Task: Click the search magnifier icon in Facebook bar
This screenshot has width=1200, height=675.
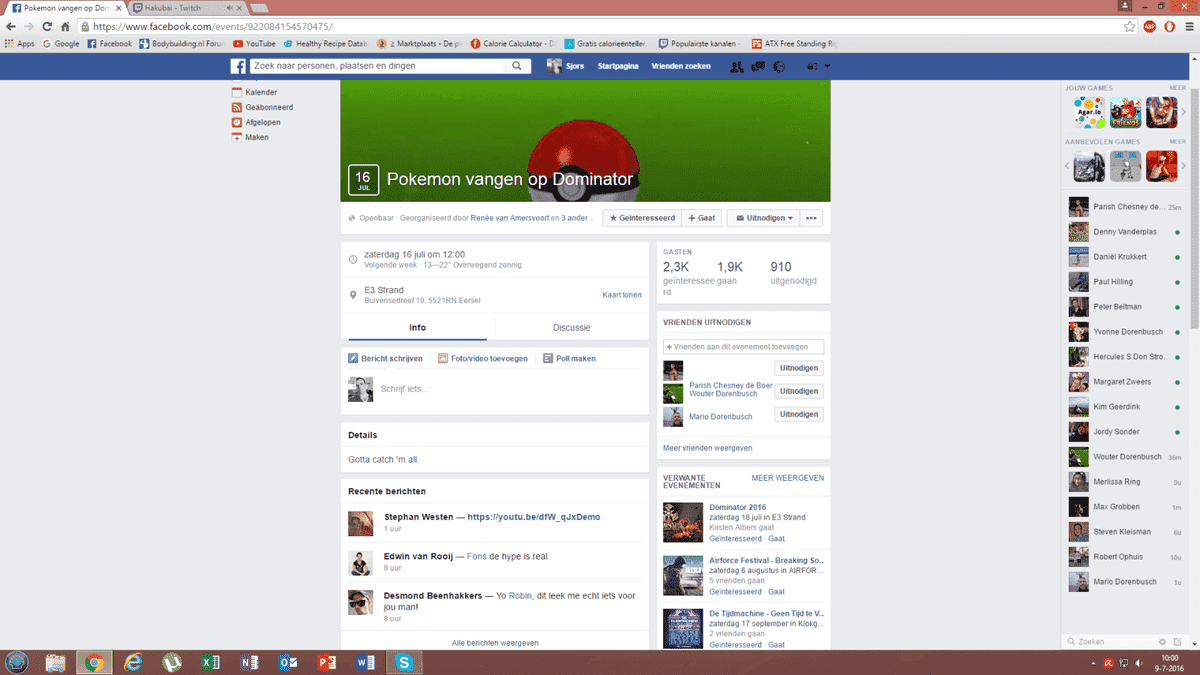Action: 517,66
